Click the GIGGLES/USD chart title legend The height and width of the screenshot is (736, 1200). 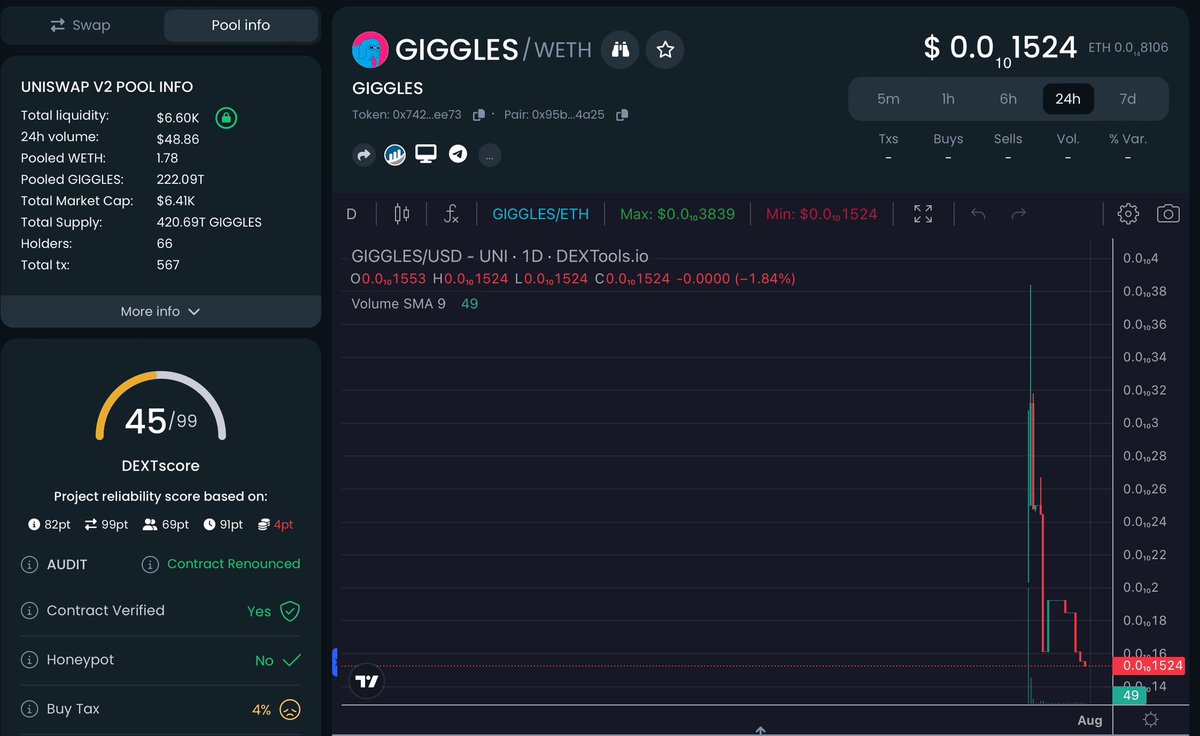[499, 257]
